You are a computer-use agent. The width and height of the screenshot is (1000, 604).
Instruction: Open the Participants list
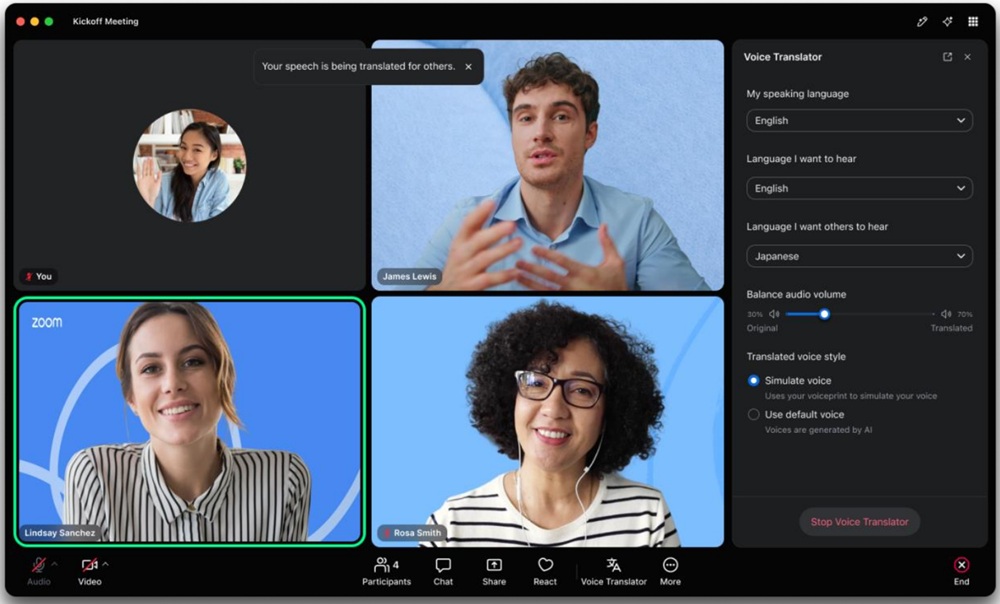(386, 571)
